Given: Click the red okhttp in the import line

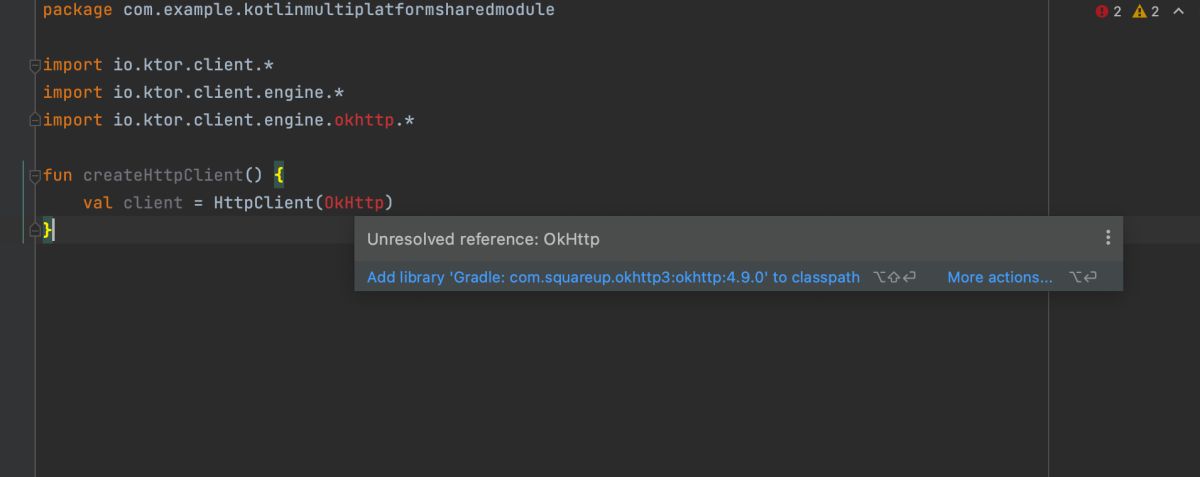Looking at the screenshot, I should point(364,120).
